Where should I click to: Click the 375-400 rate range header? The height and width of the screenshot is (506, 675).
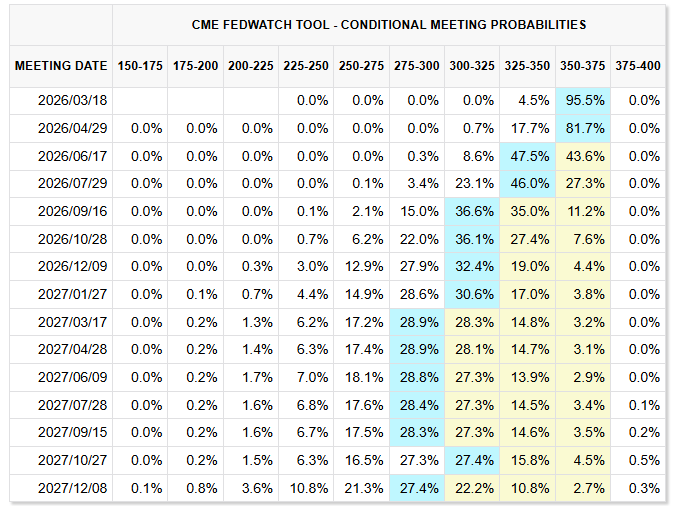[x=638, y=66]
